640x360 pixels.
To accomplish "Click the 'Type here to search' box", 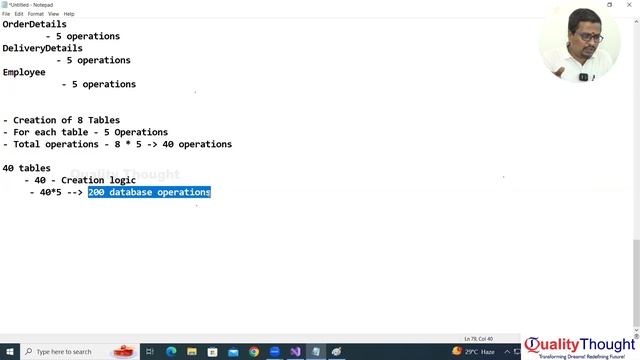I will pos(80,351).
